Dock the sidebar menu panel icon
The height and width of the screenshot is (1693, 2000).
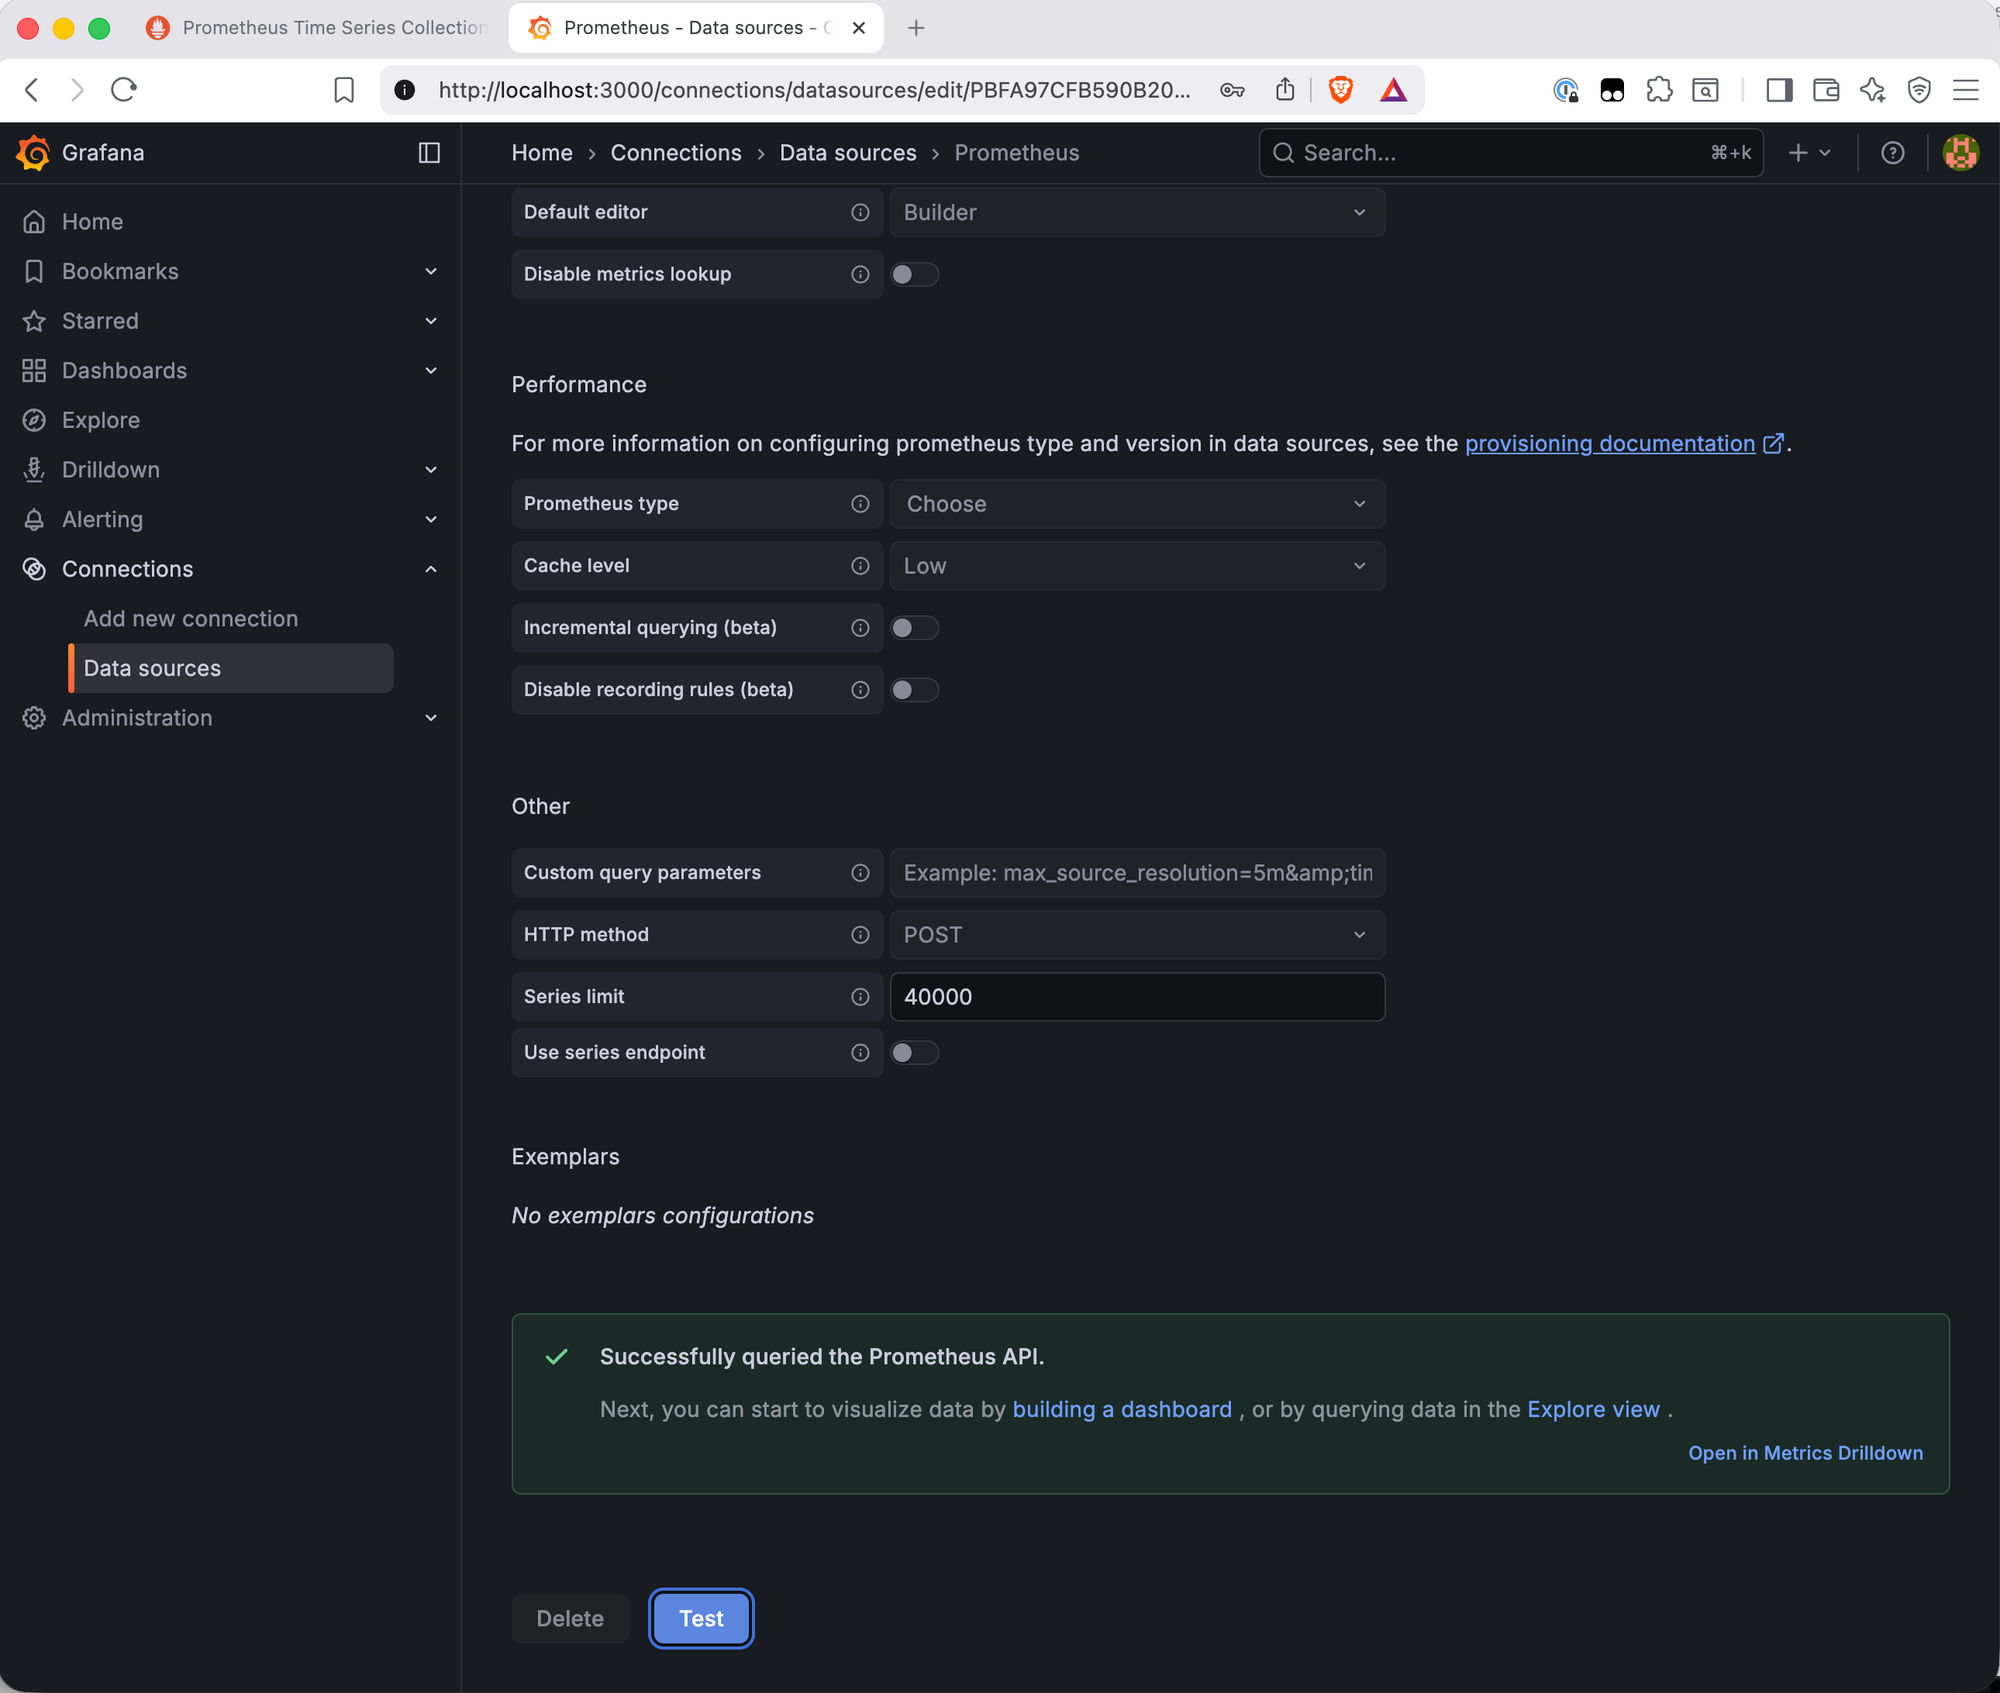coord(429,152)
